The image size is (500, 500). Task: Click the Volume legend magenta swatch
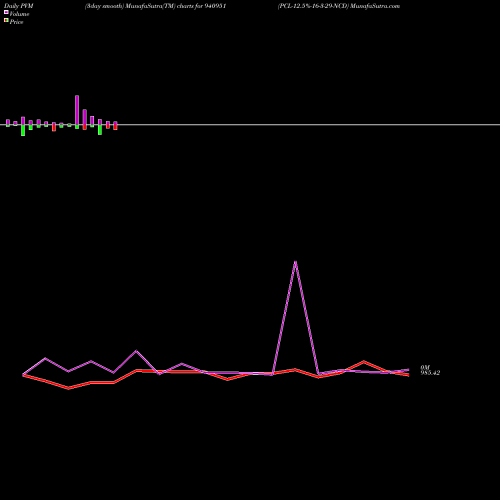6,12
